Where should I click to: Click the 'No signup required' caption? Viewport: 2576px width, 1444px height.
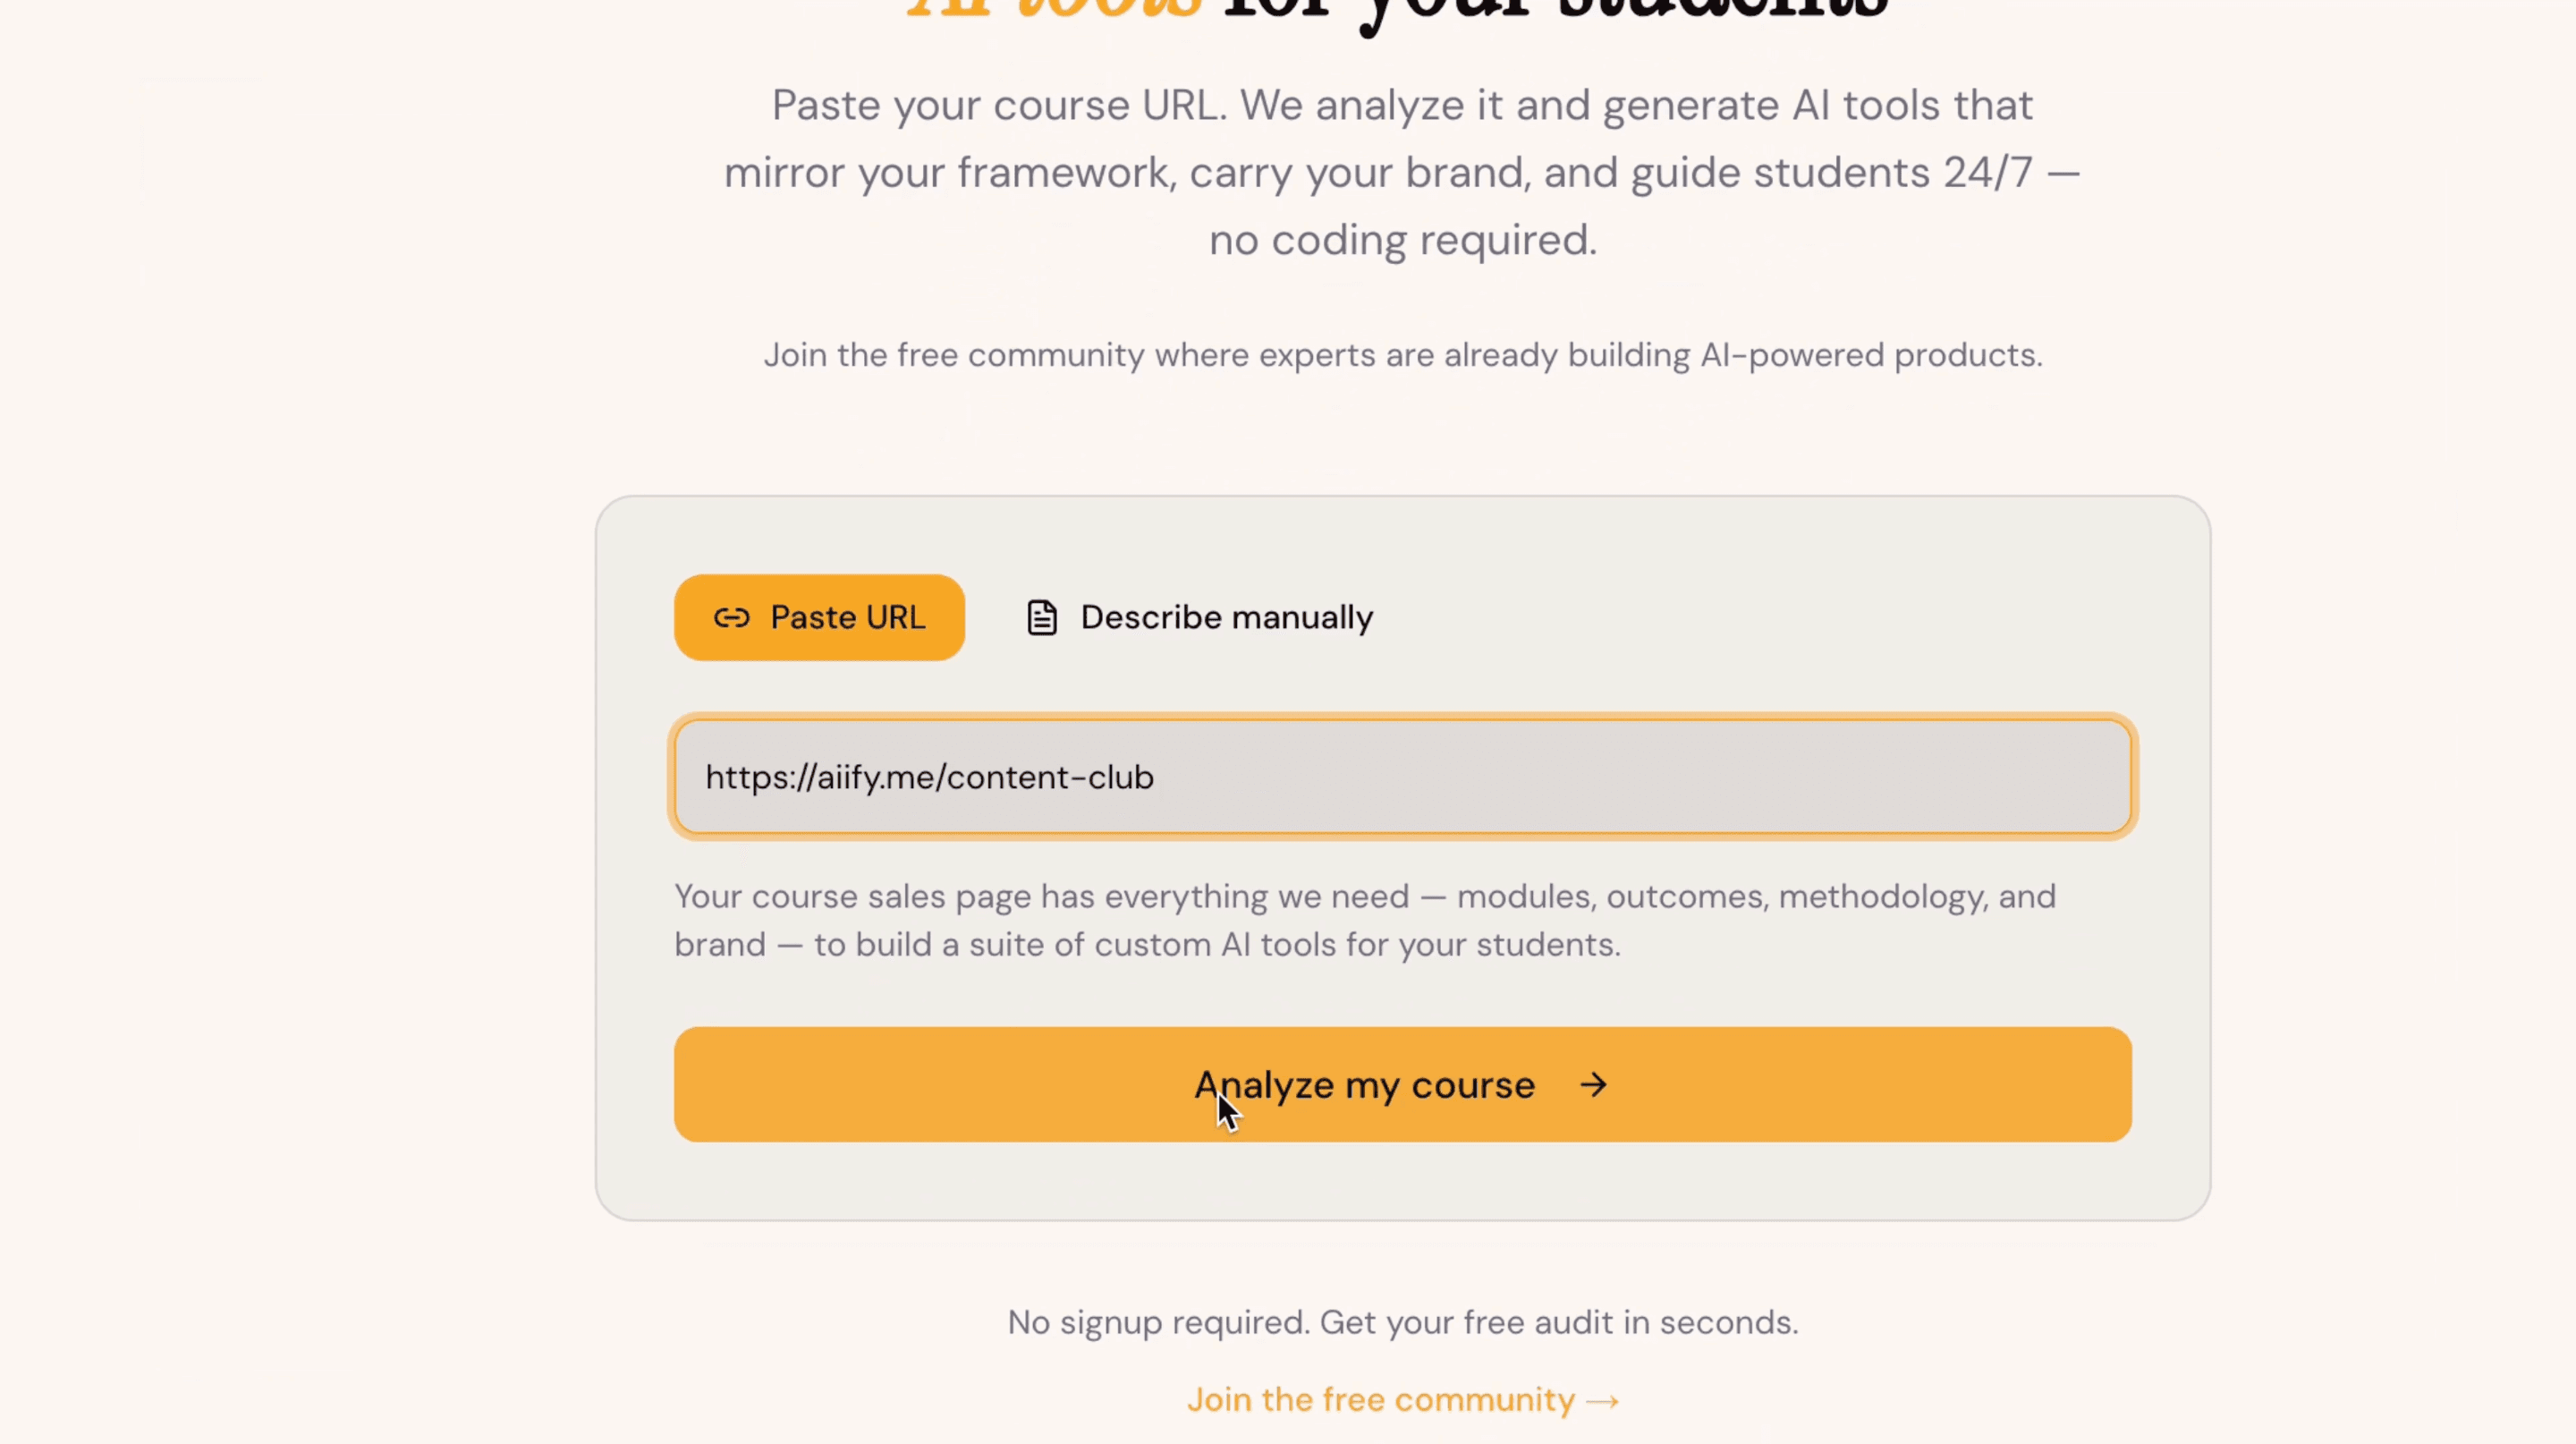[x=1402, y=1322]
